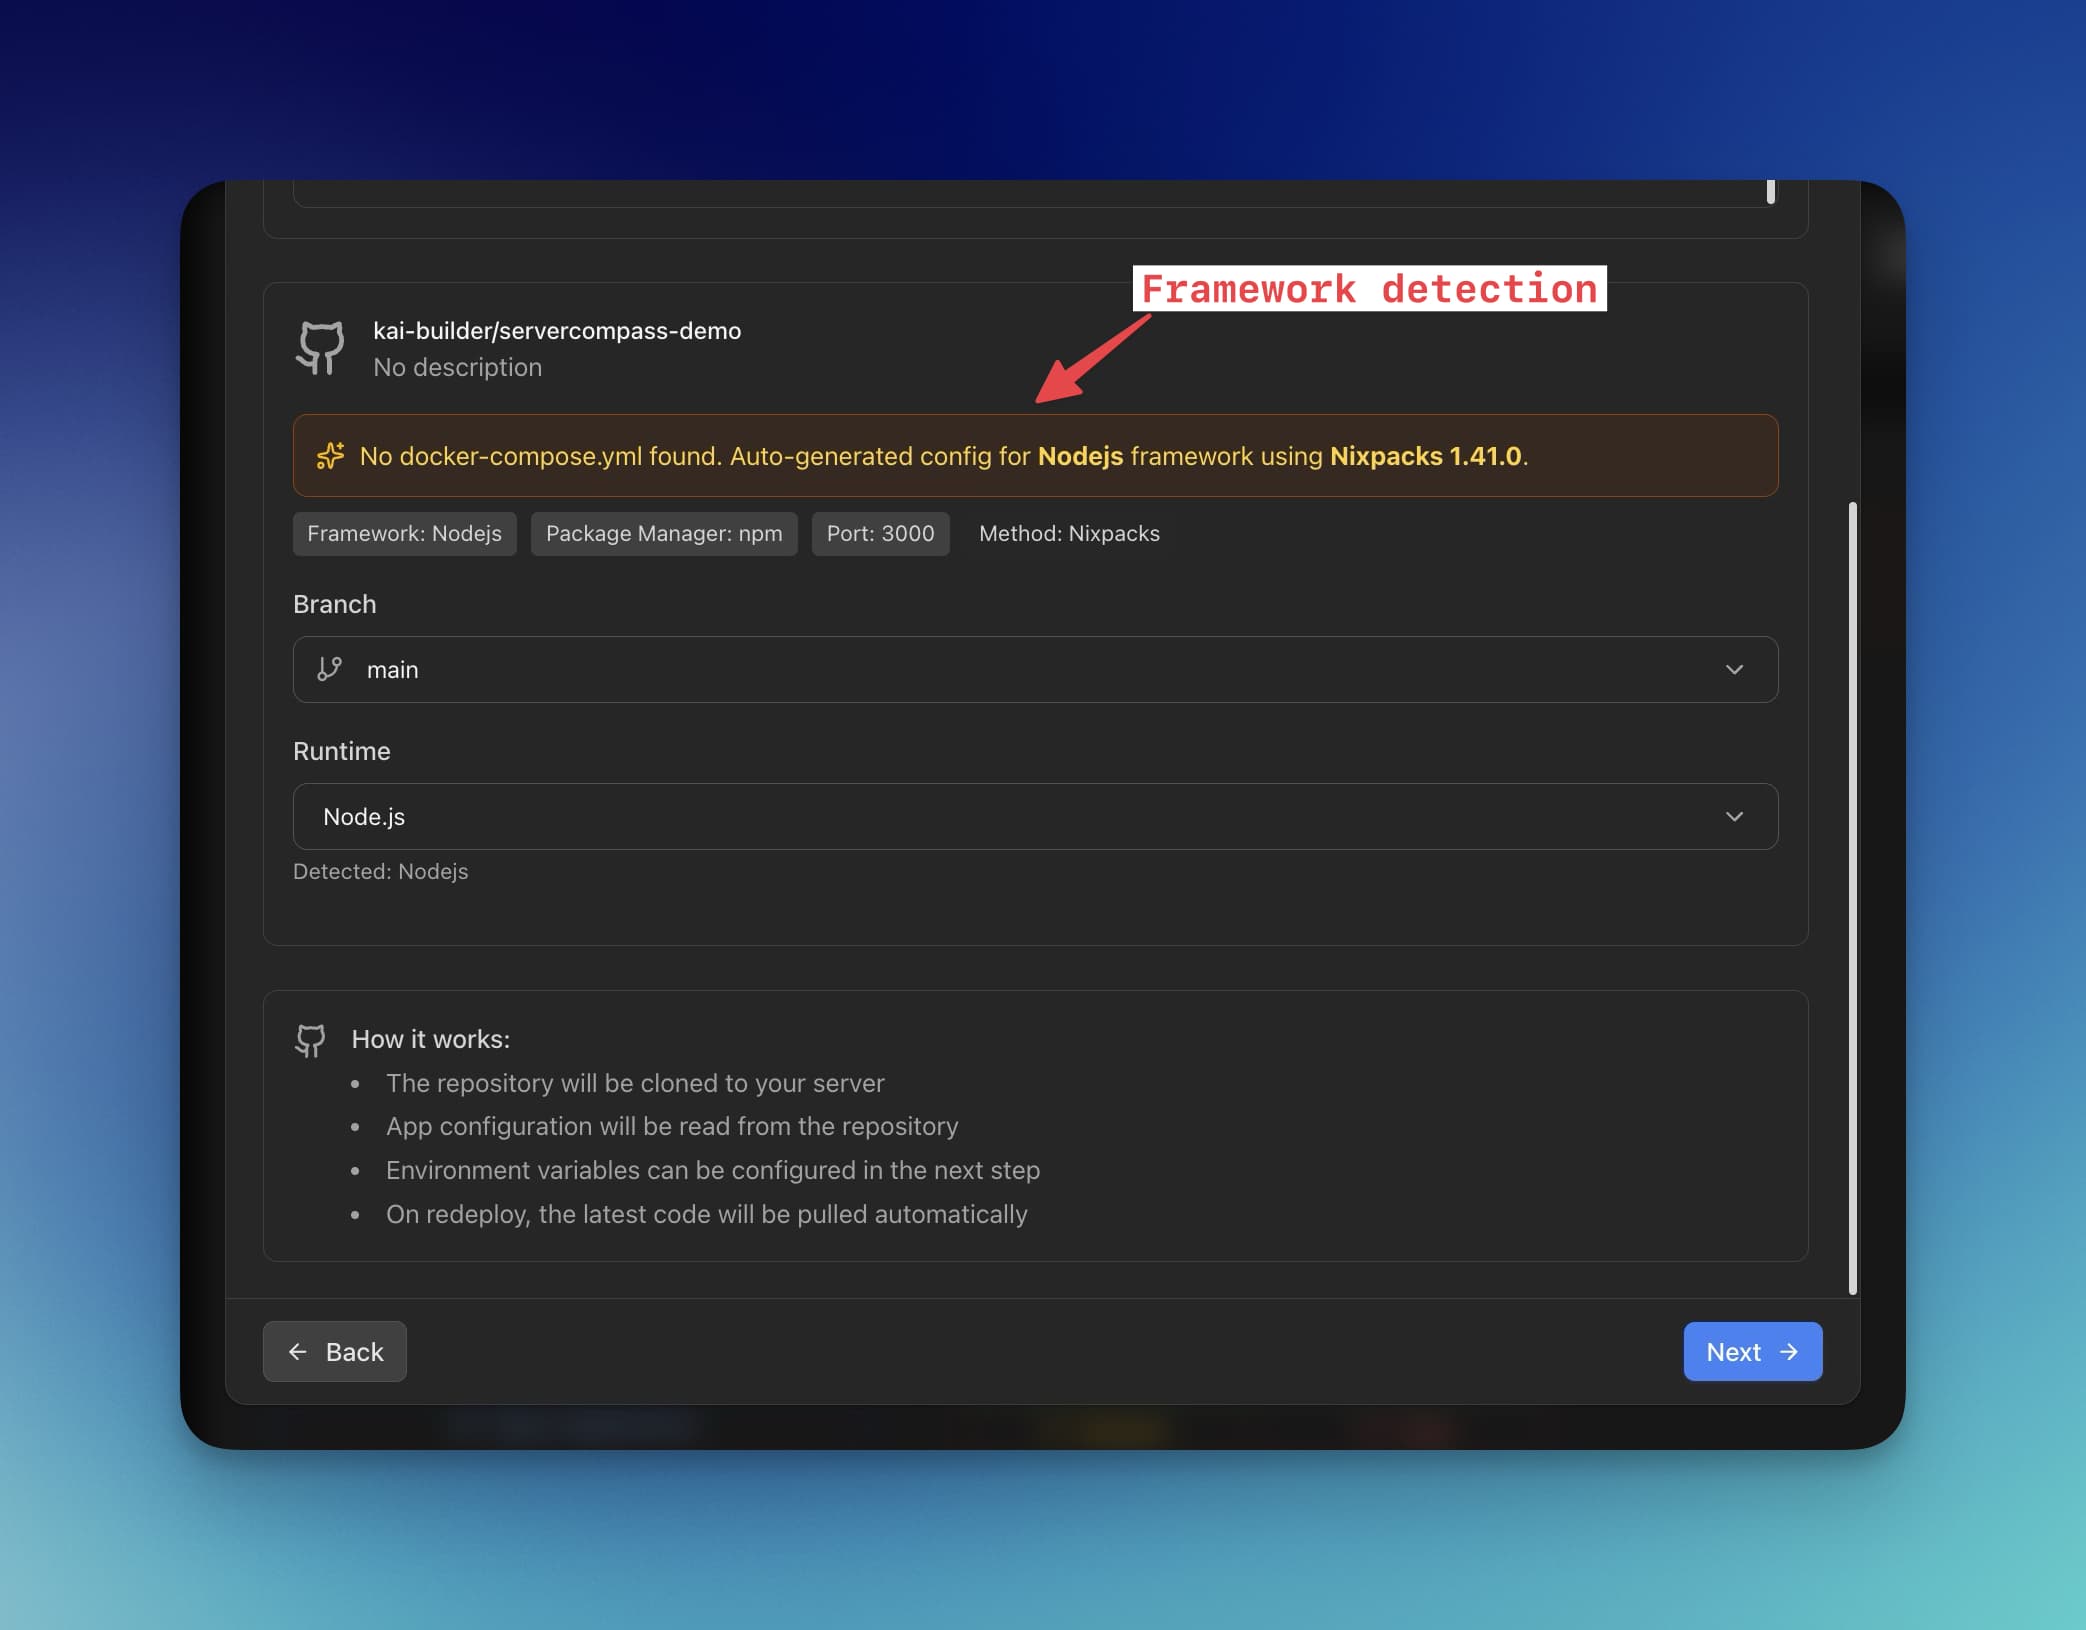Click the main vertical scrollbar thumb

(x=1852, y=897)
